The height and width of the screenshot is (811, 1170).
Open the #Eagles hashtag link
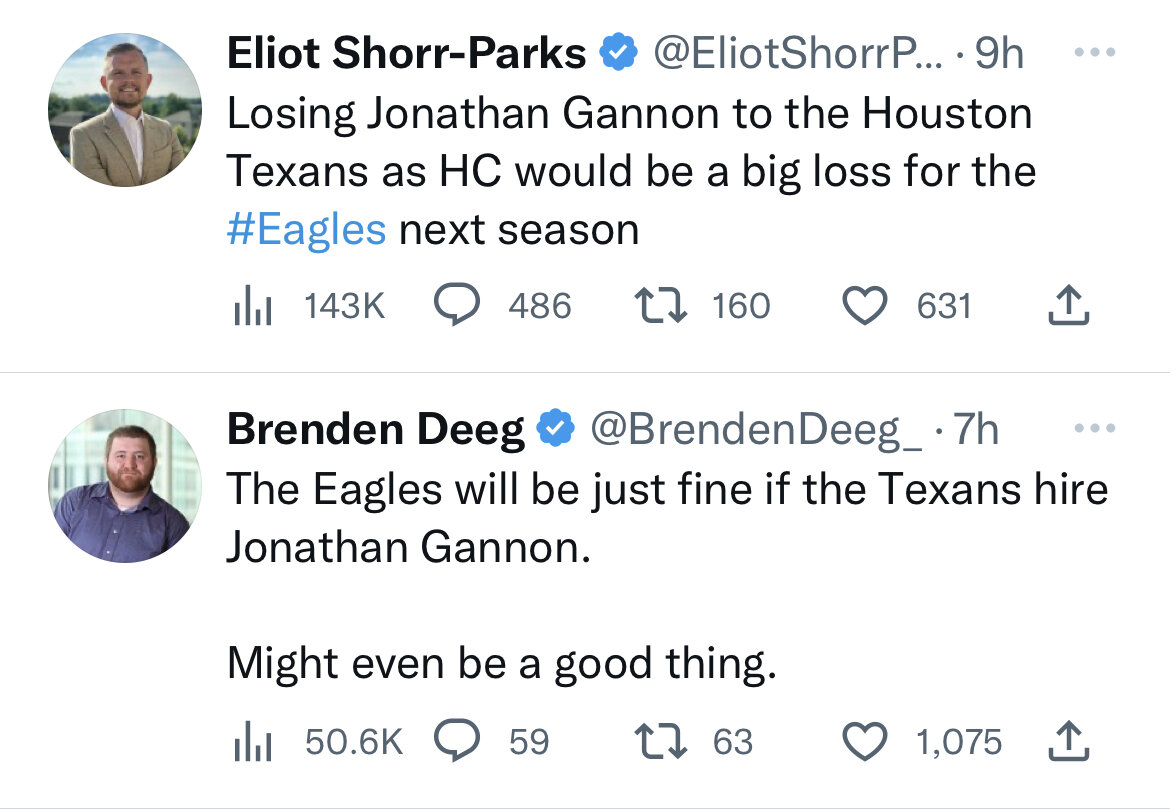pyautogui.click(x=307, y=230)
